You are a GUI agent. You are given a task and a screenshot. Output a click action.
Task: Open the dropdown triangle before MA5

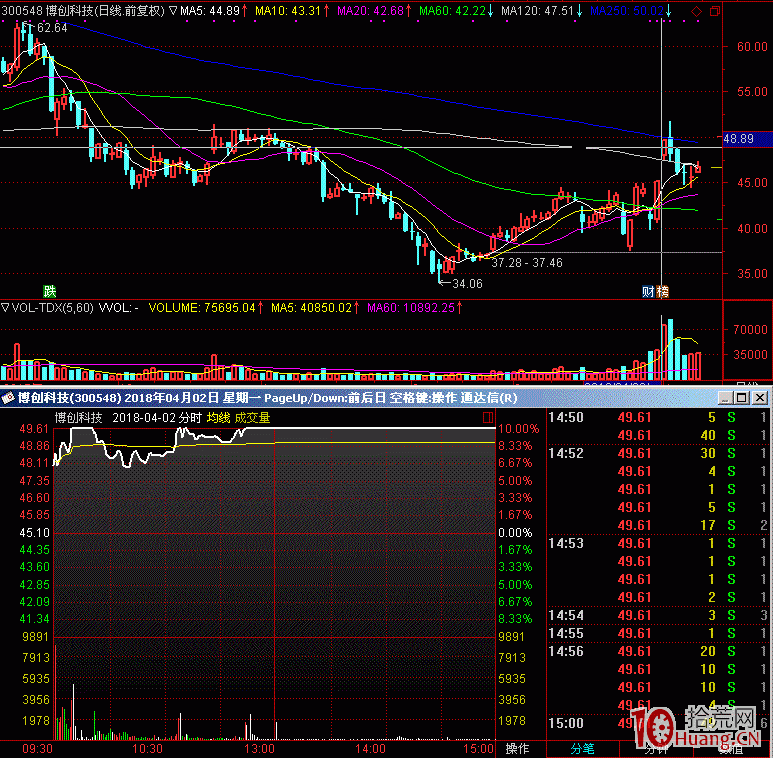pyautogui.click(x=173, y=10)
